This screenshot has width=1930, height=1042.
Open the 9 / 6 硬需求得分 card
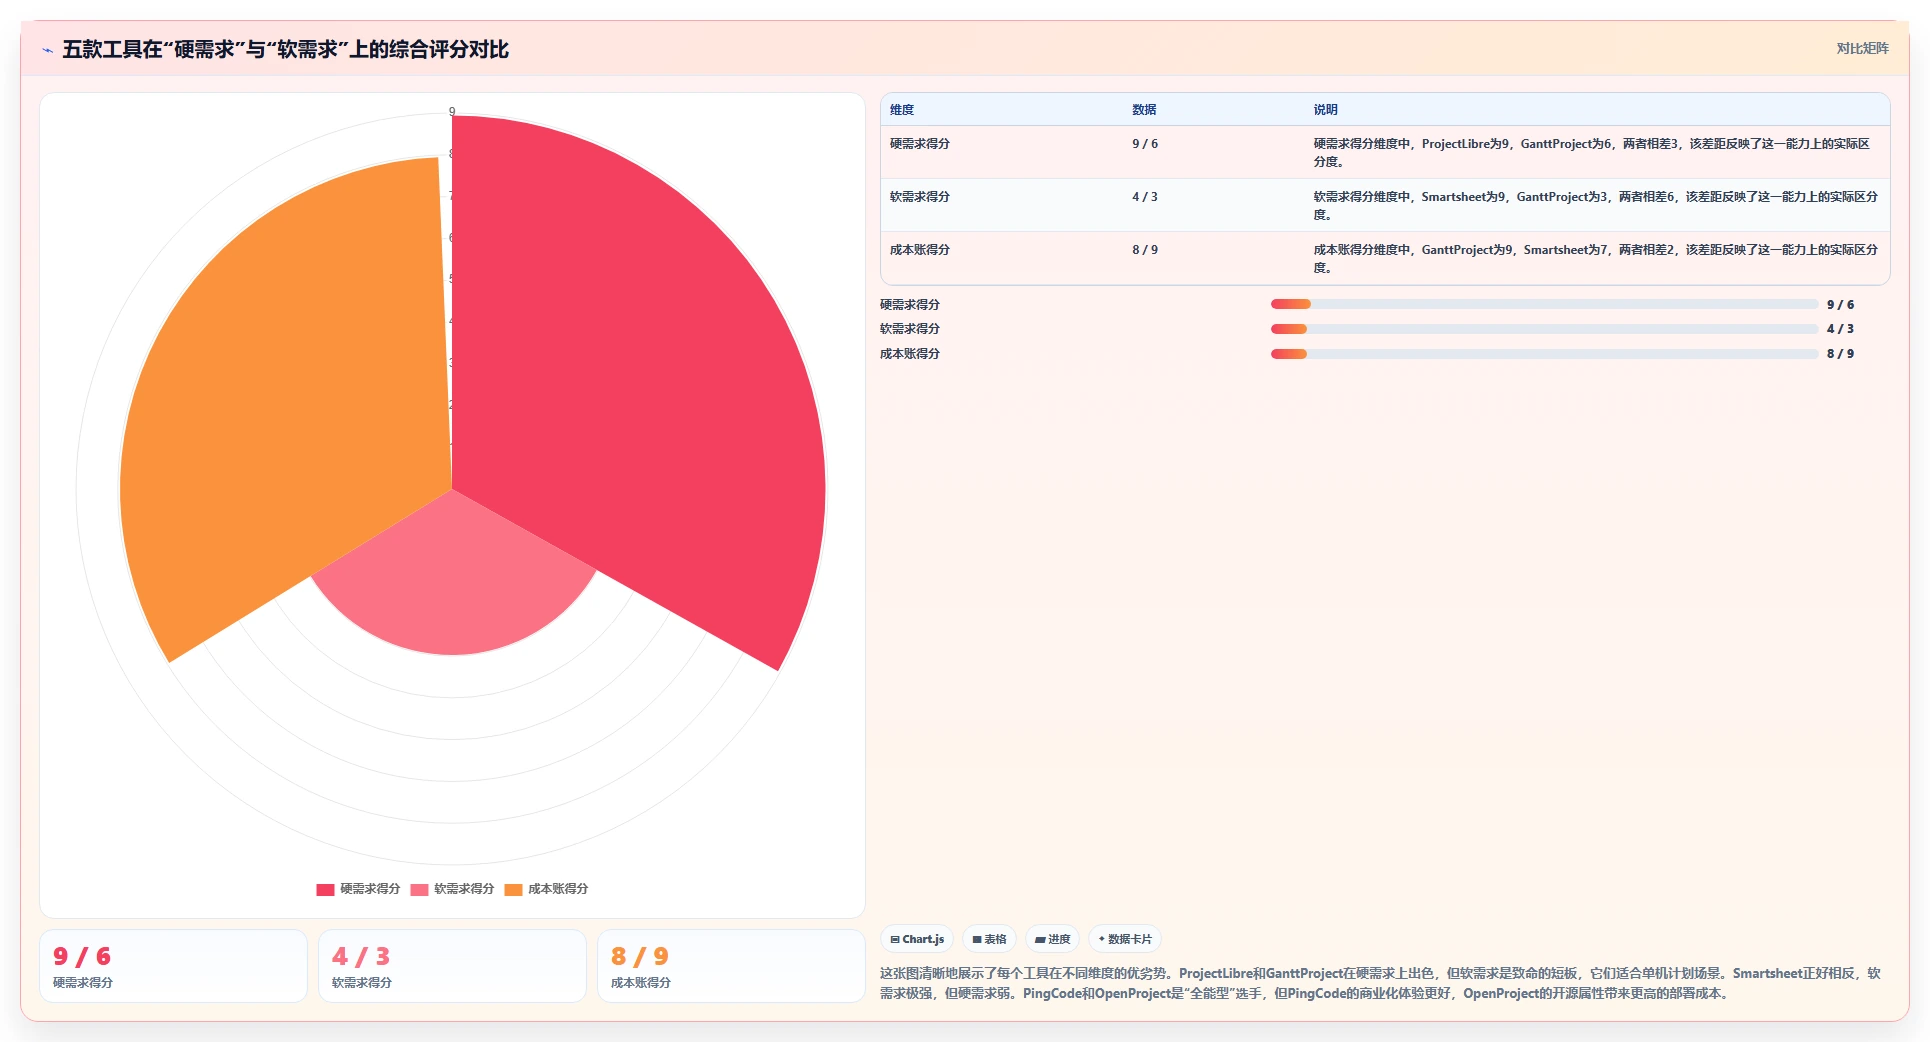pos(173,966)
